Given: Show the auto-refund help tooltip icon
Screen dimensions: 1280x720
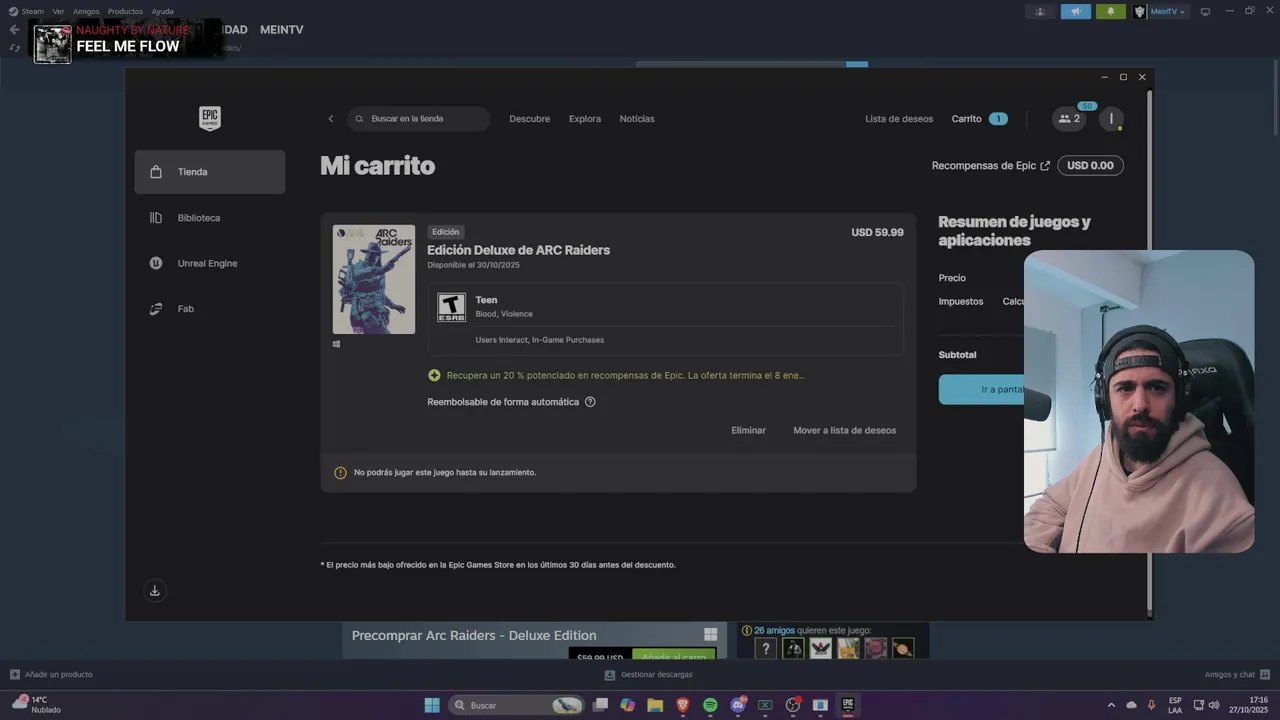Looking at the screenshot, I should [590, 402].
